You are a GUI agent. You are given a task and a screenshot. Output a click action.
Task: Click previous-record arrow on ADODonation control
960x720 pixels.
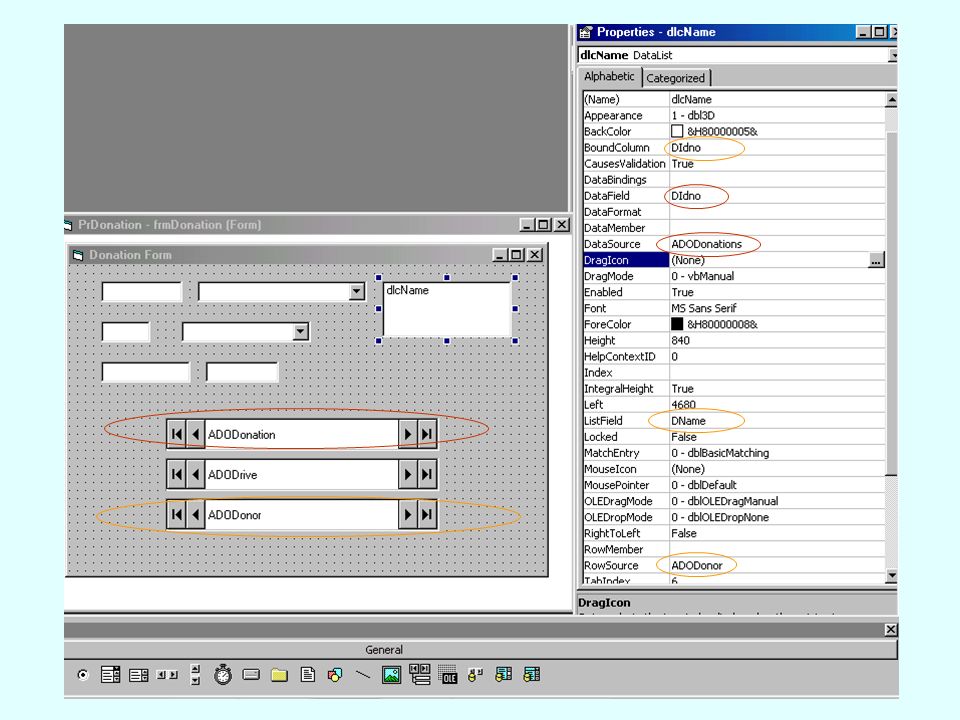coord(195,434)
